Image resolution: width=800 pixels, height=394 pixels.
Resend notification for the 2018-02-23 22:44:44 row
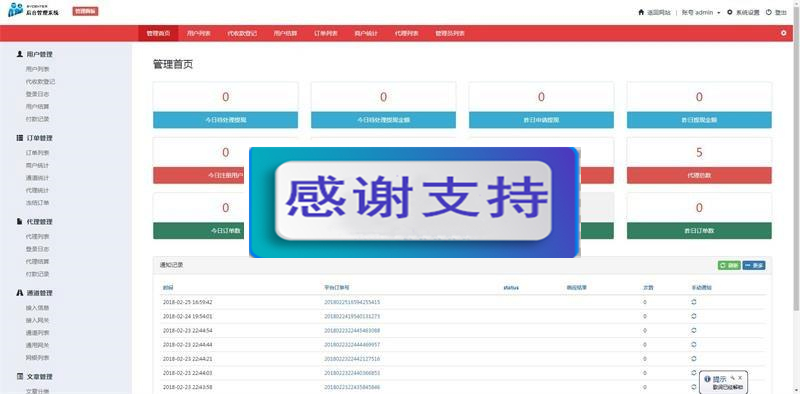(x=694, y=345)
